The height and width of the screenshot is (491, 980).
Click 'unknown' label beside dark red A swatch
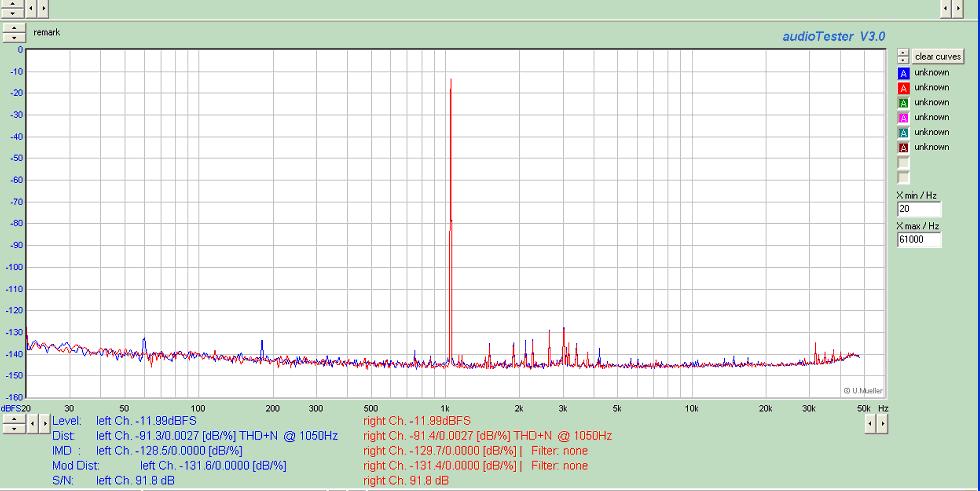[932, 147]
